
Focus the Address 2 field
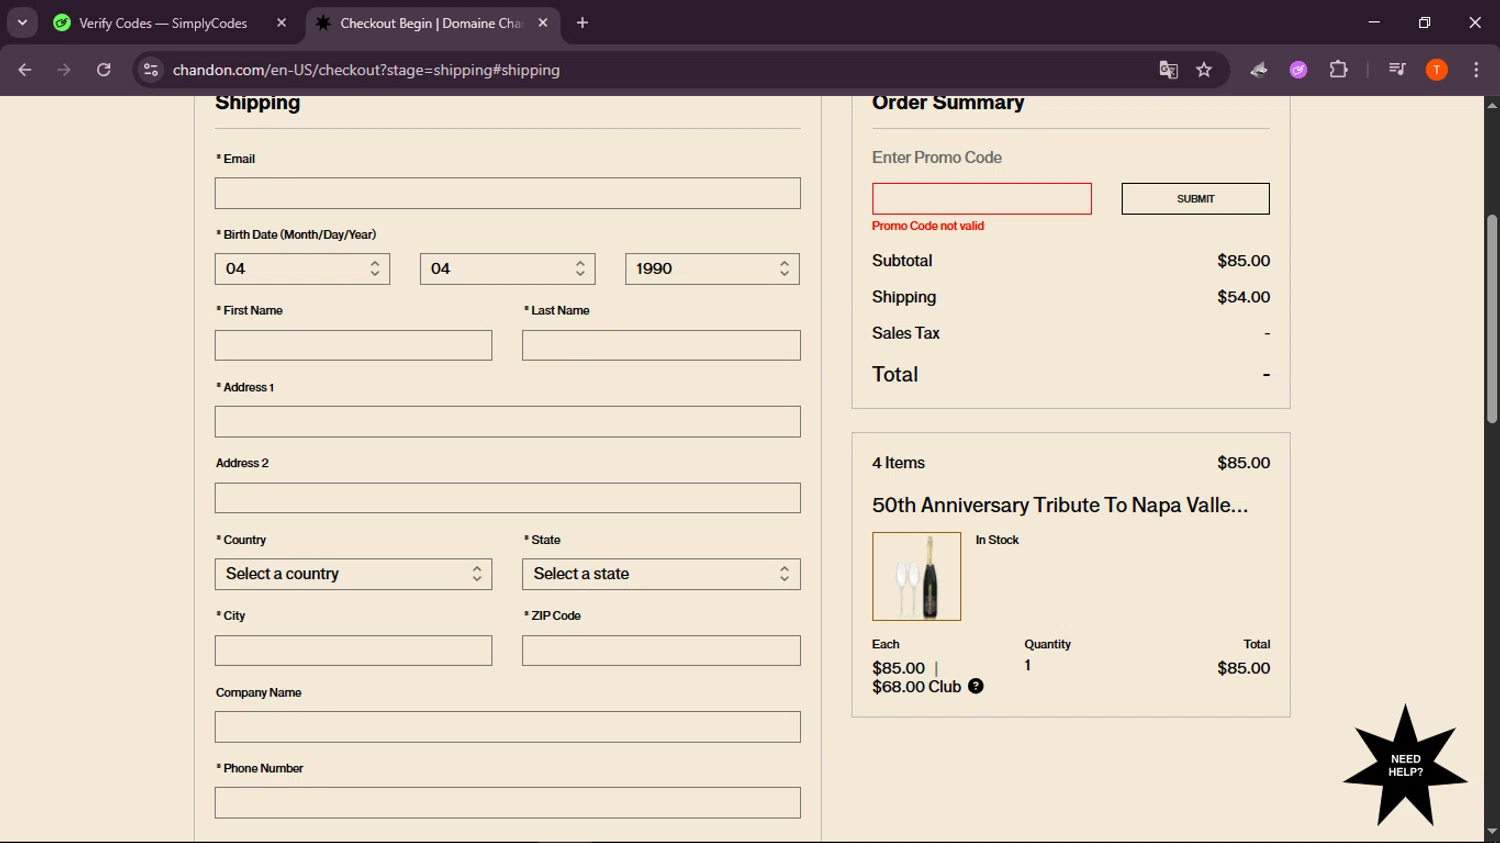tap(507, 498)
